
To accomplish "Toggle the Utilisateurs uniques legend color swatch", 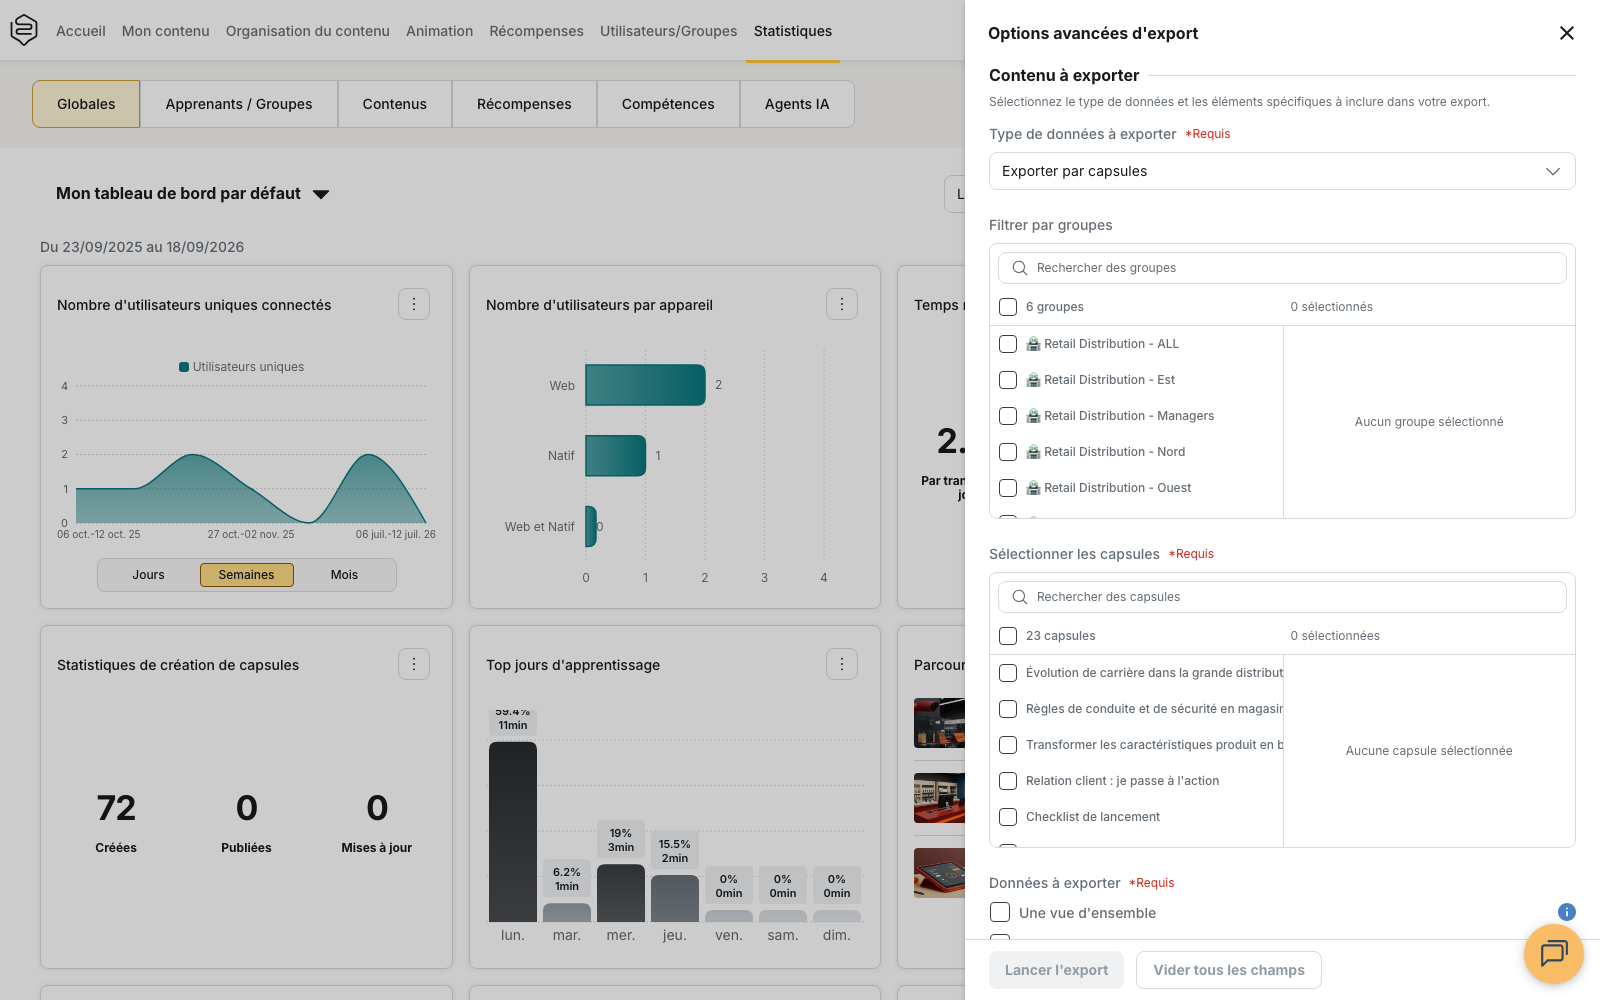I will [184, 367].
